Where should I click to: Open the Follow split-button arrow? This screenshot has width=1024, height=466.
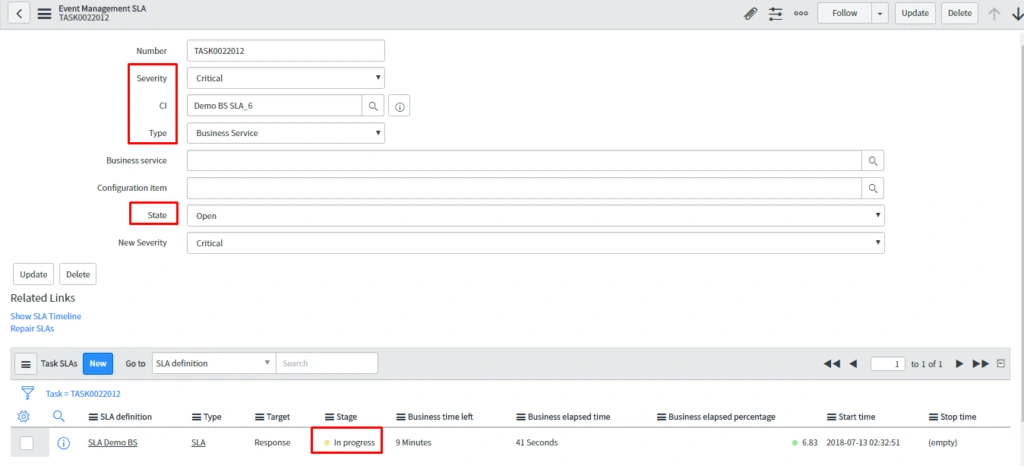pos(879,14)
